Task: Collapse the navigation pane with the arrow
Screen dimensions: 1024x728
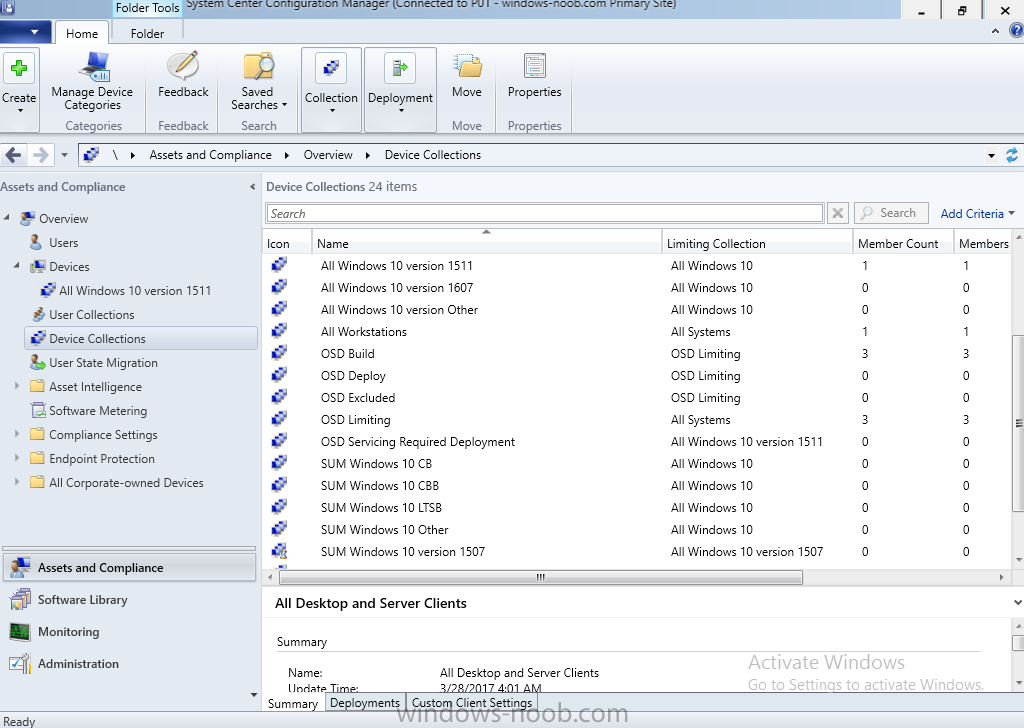Action: point(253,187)
